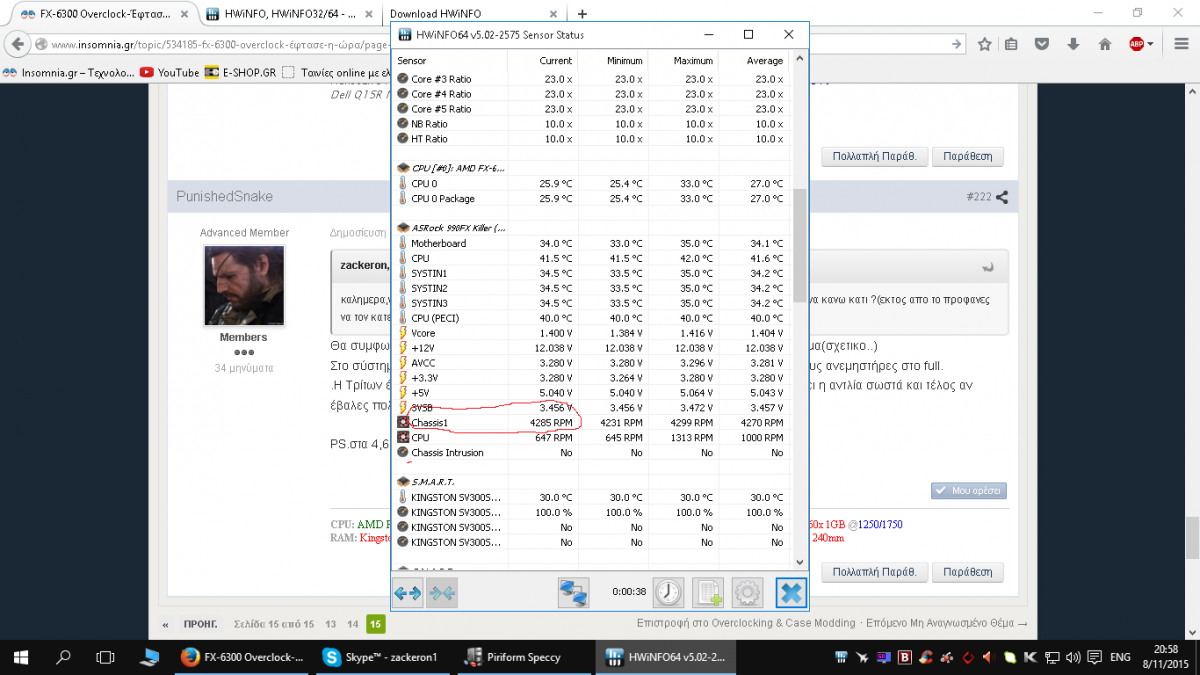1200x675 pixels.
Task: Click the expand sensor columns arrows button
Action: 408,593
